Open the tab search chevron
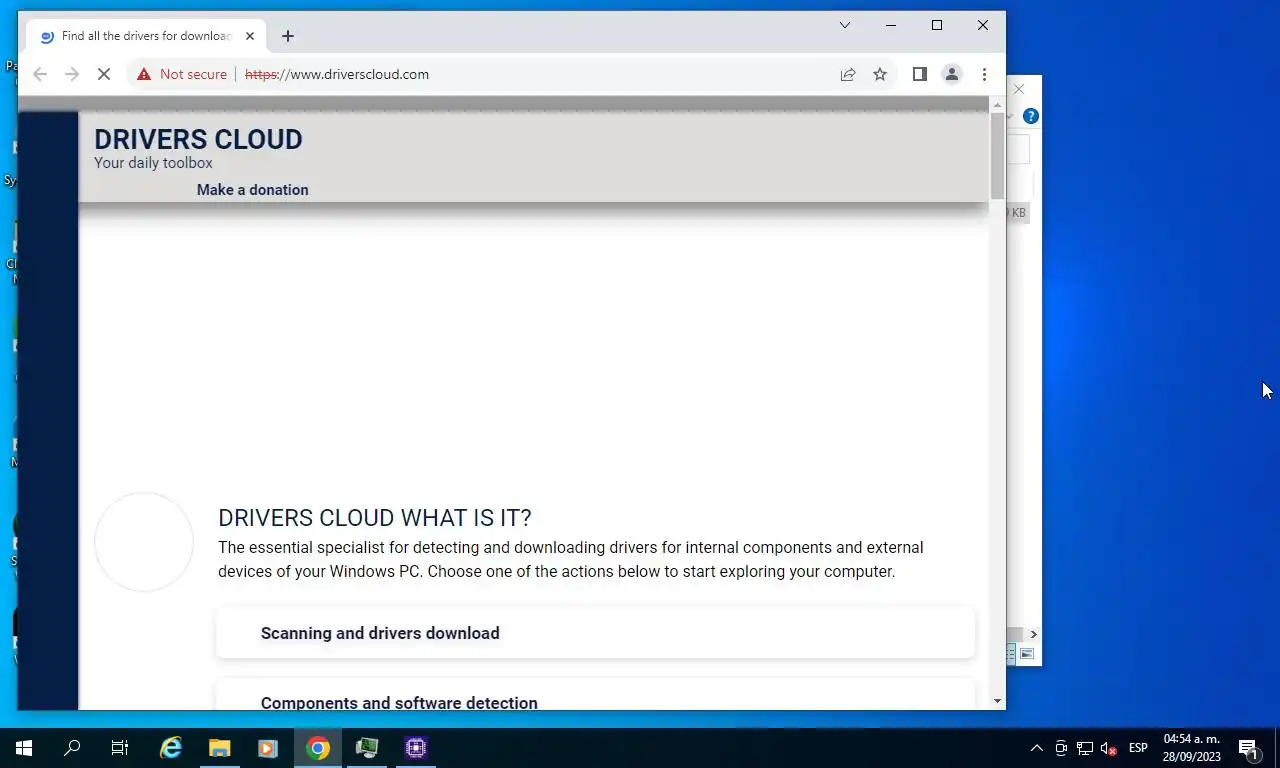1280x768 pixels. (x=845, y=25)
